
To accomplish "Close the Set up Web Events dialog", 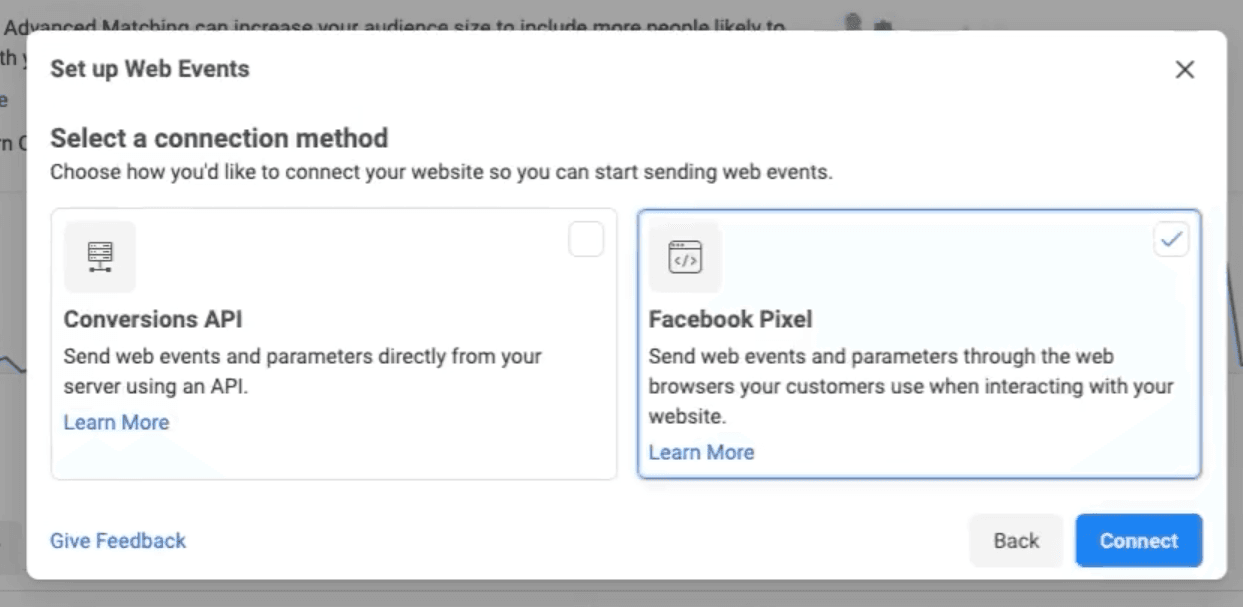I will coord(1185,70).
